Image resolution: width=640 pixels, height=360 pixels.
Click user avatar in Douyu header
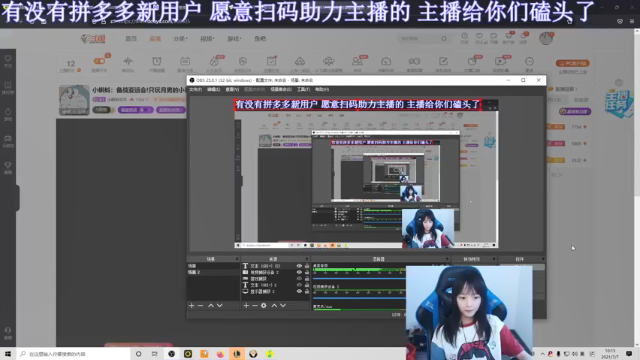point(546,38)
